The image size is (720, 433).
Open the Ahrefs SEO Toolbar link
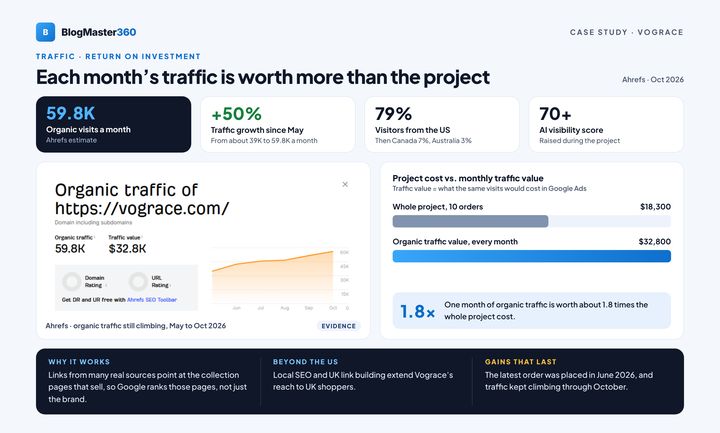tap(152, 300)
